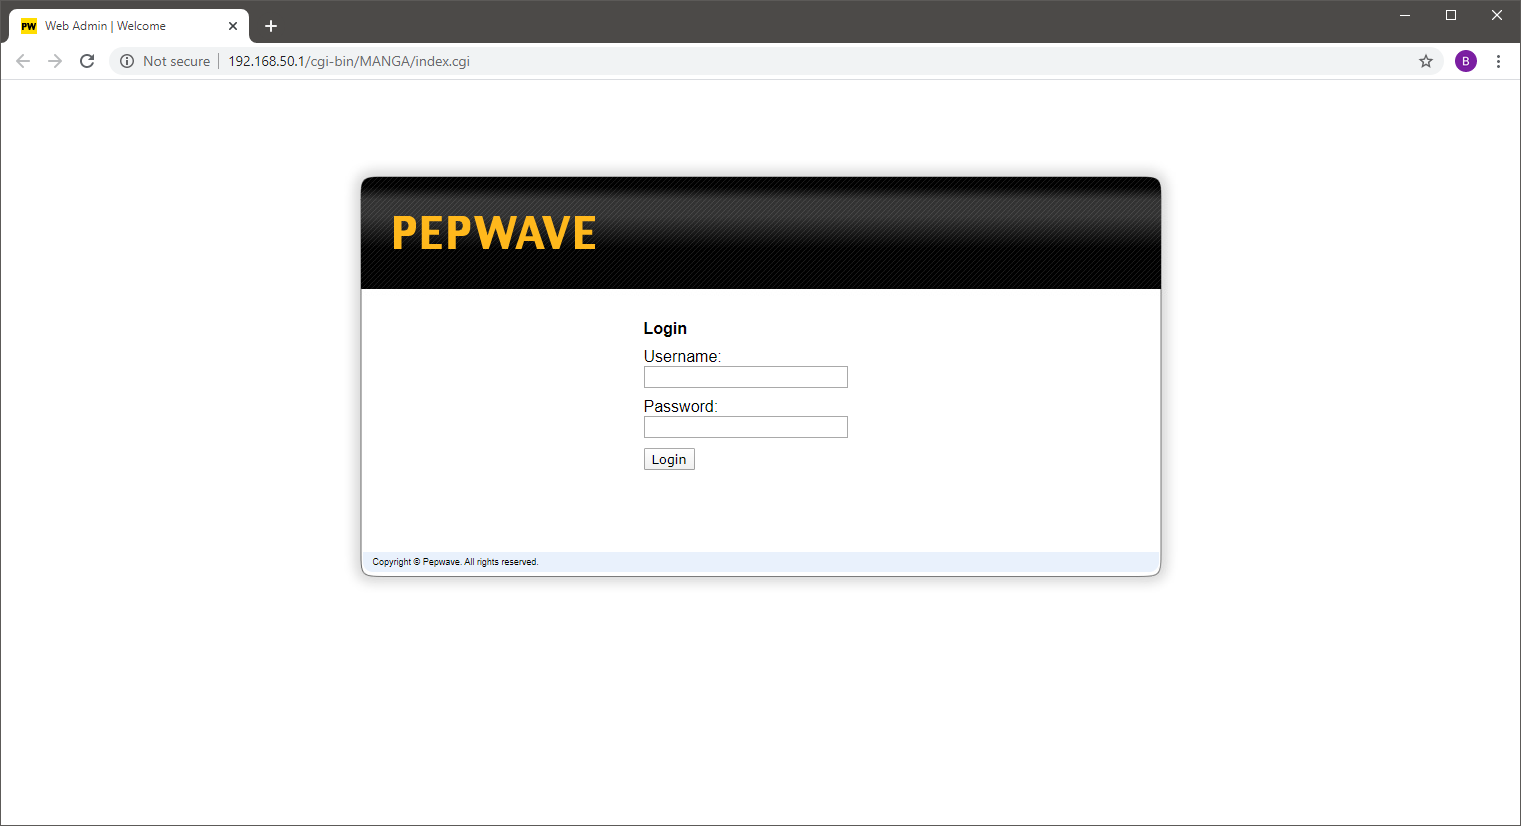Minimize the browser window
The image size is (1521, 826).
pyautogui.click(x=1405, y=15)
